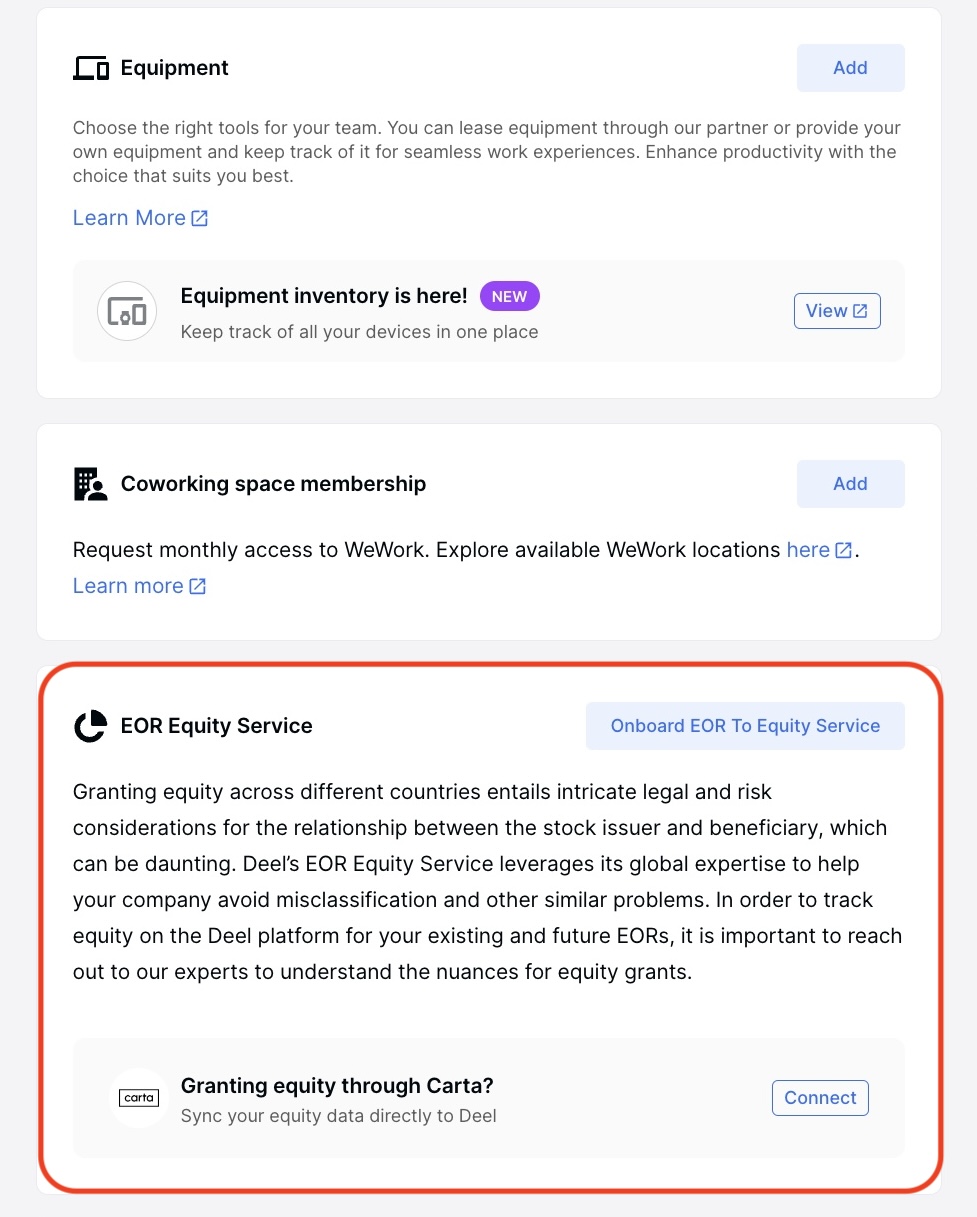This screenshot has width=977, height=1217.
Task: Open the Learn More link under Equipment
Action: (x=129, y=217)
